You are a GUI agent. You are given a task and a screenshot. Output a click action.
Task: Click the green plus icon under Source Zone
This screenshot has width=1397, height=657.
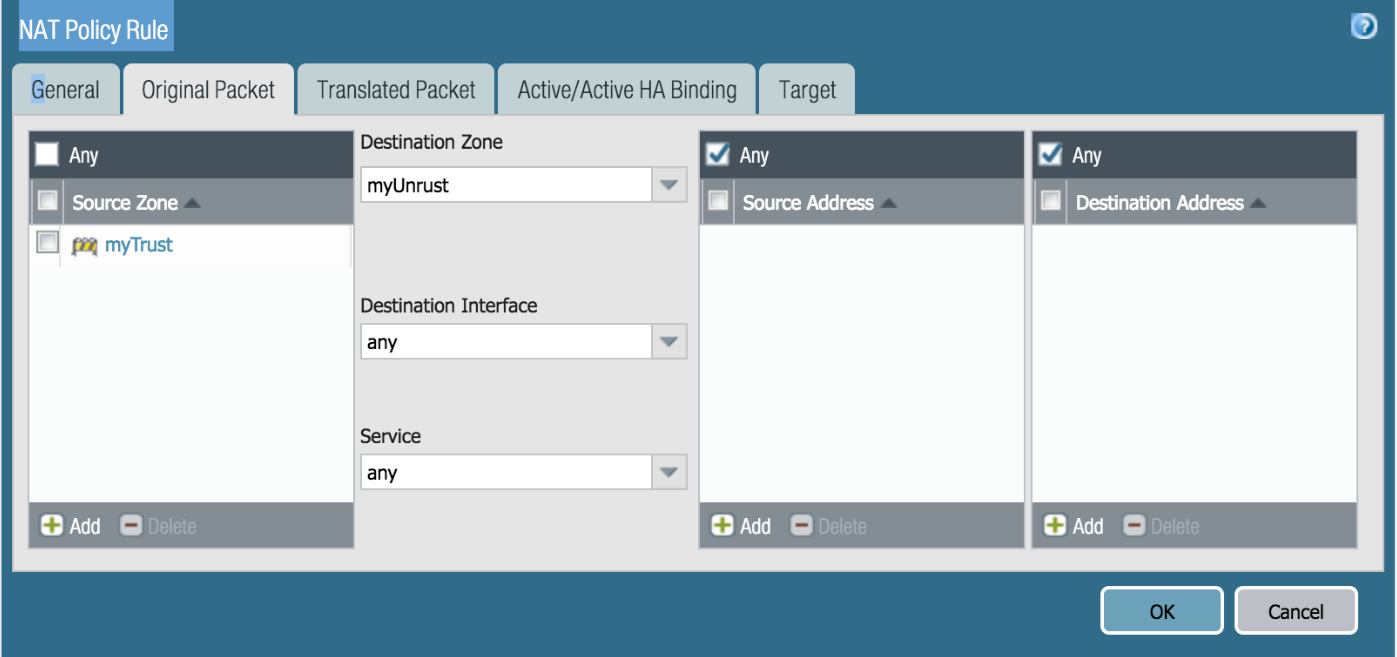[x=51, y=525]
